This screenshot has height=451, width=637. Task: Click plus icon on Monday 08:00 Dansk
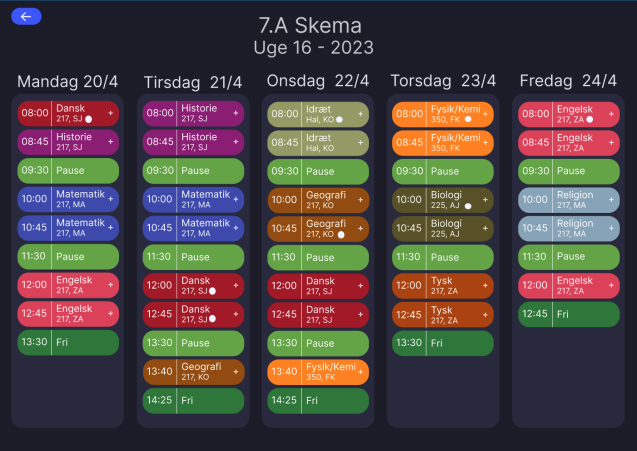(x=110, y=113)
